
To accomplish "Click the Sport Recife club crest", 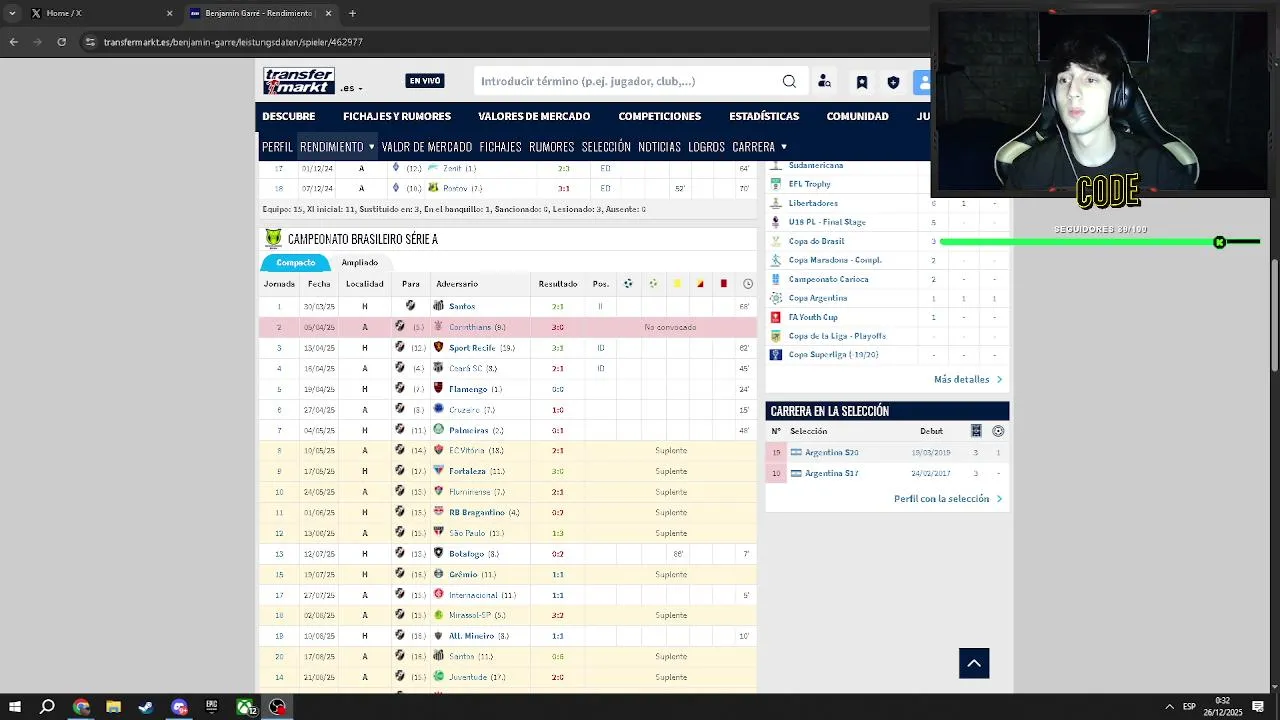I will pyautogui.click(x=438, y=347).
